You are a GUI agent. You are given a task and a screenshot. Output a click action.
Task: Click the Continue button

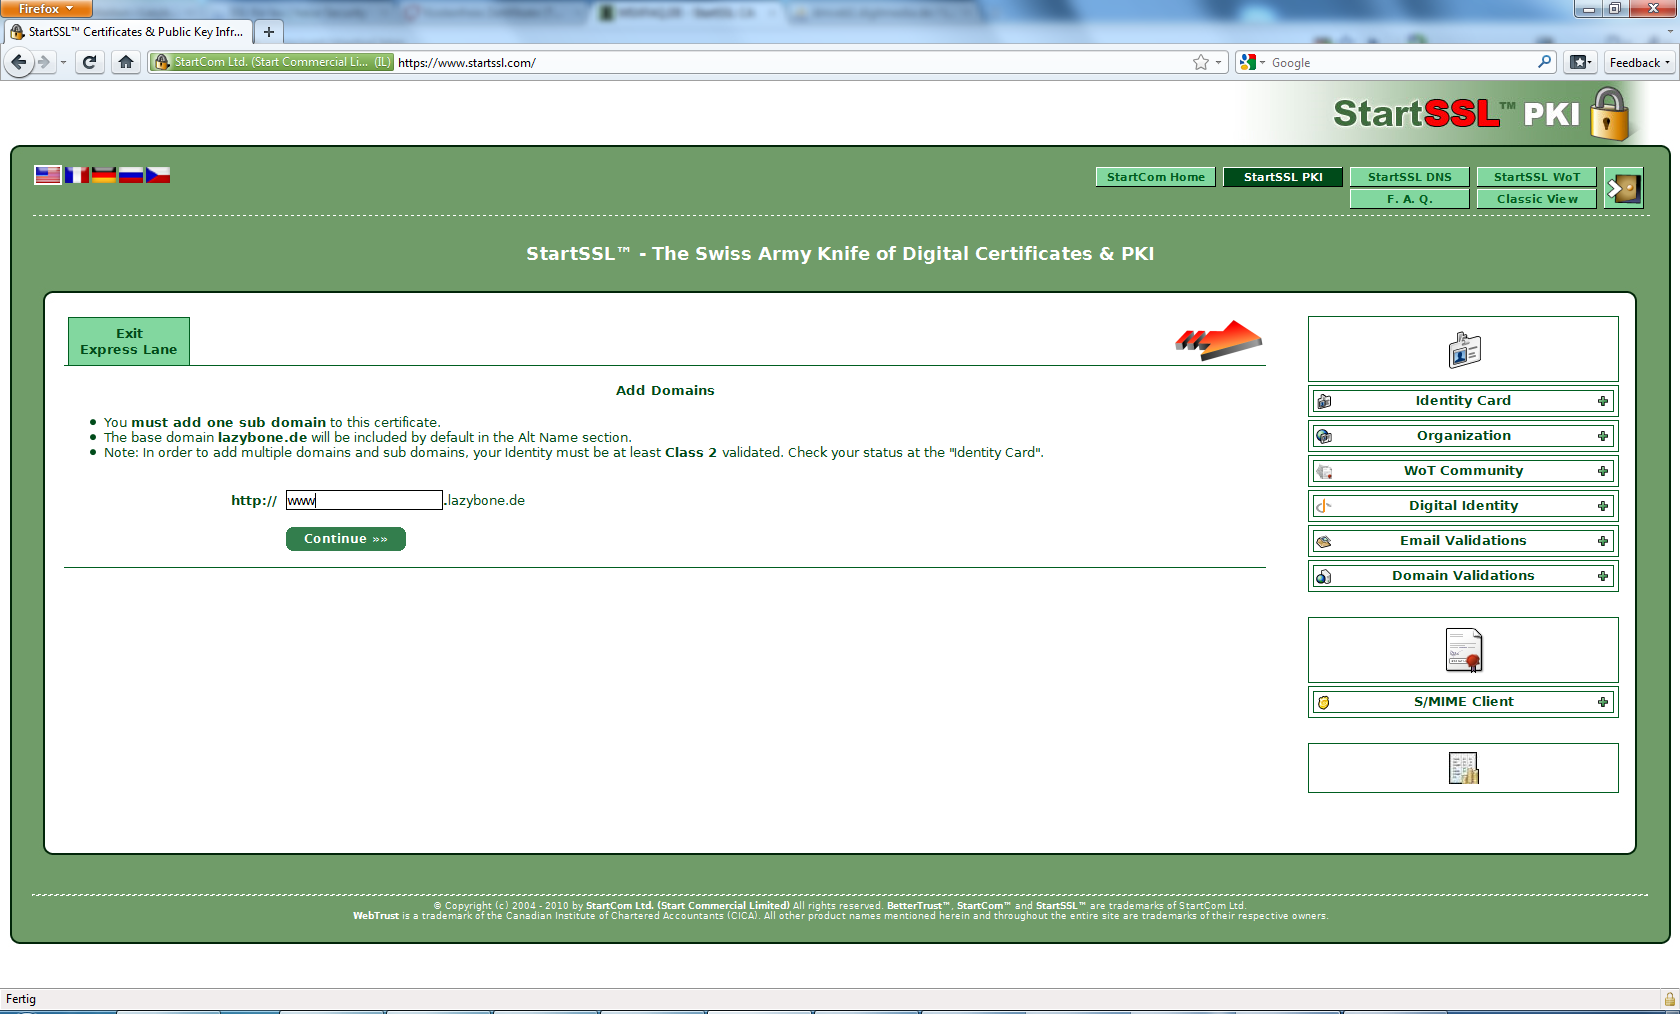[346, 539]
